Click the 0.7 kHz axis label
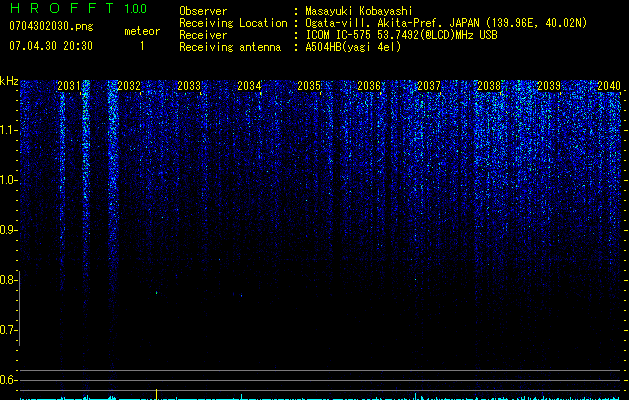This screenshot has height=400, width=629. (8, 330)
